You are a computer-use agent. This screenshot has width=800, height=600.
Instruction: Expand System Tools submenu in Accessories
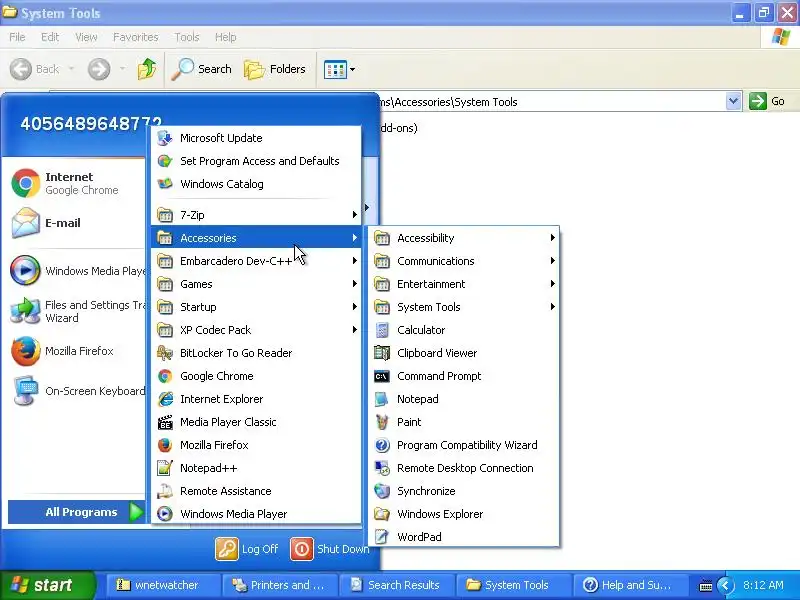click(464, 307)
